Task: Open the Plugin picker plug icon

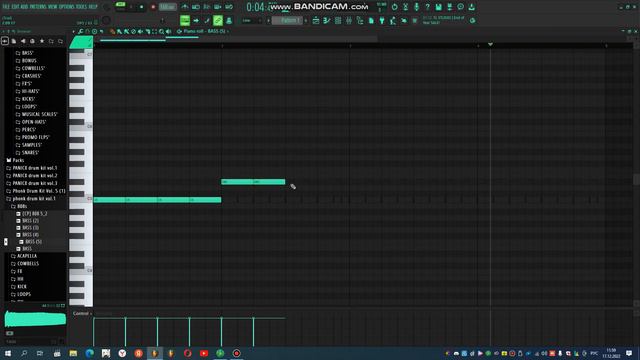Action: (x=382, y=20)
